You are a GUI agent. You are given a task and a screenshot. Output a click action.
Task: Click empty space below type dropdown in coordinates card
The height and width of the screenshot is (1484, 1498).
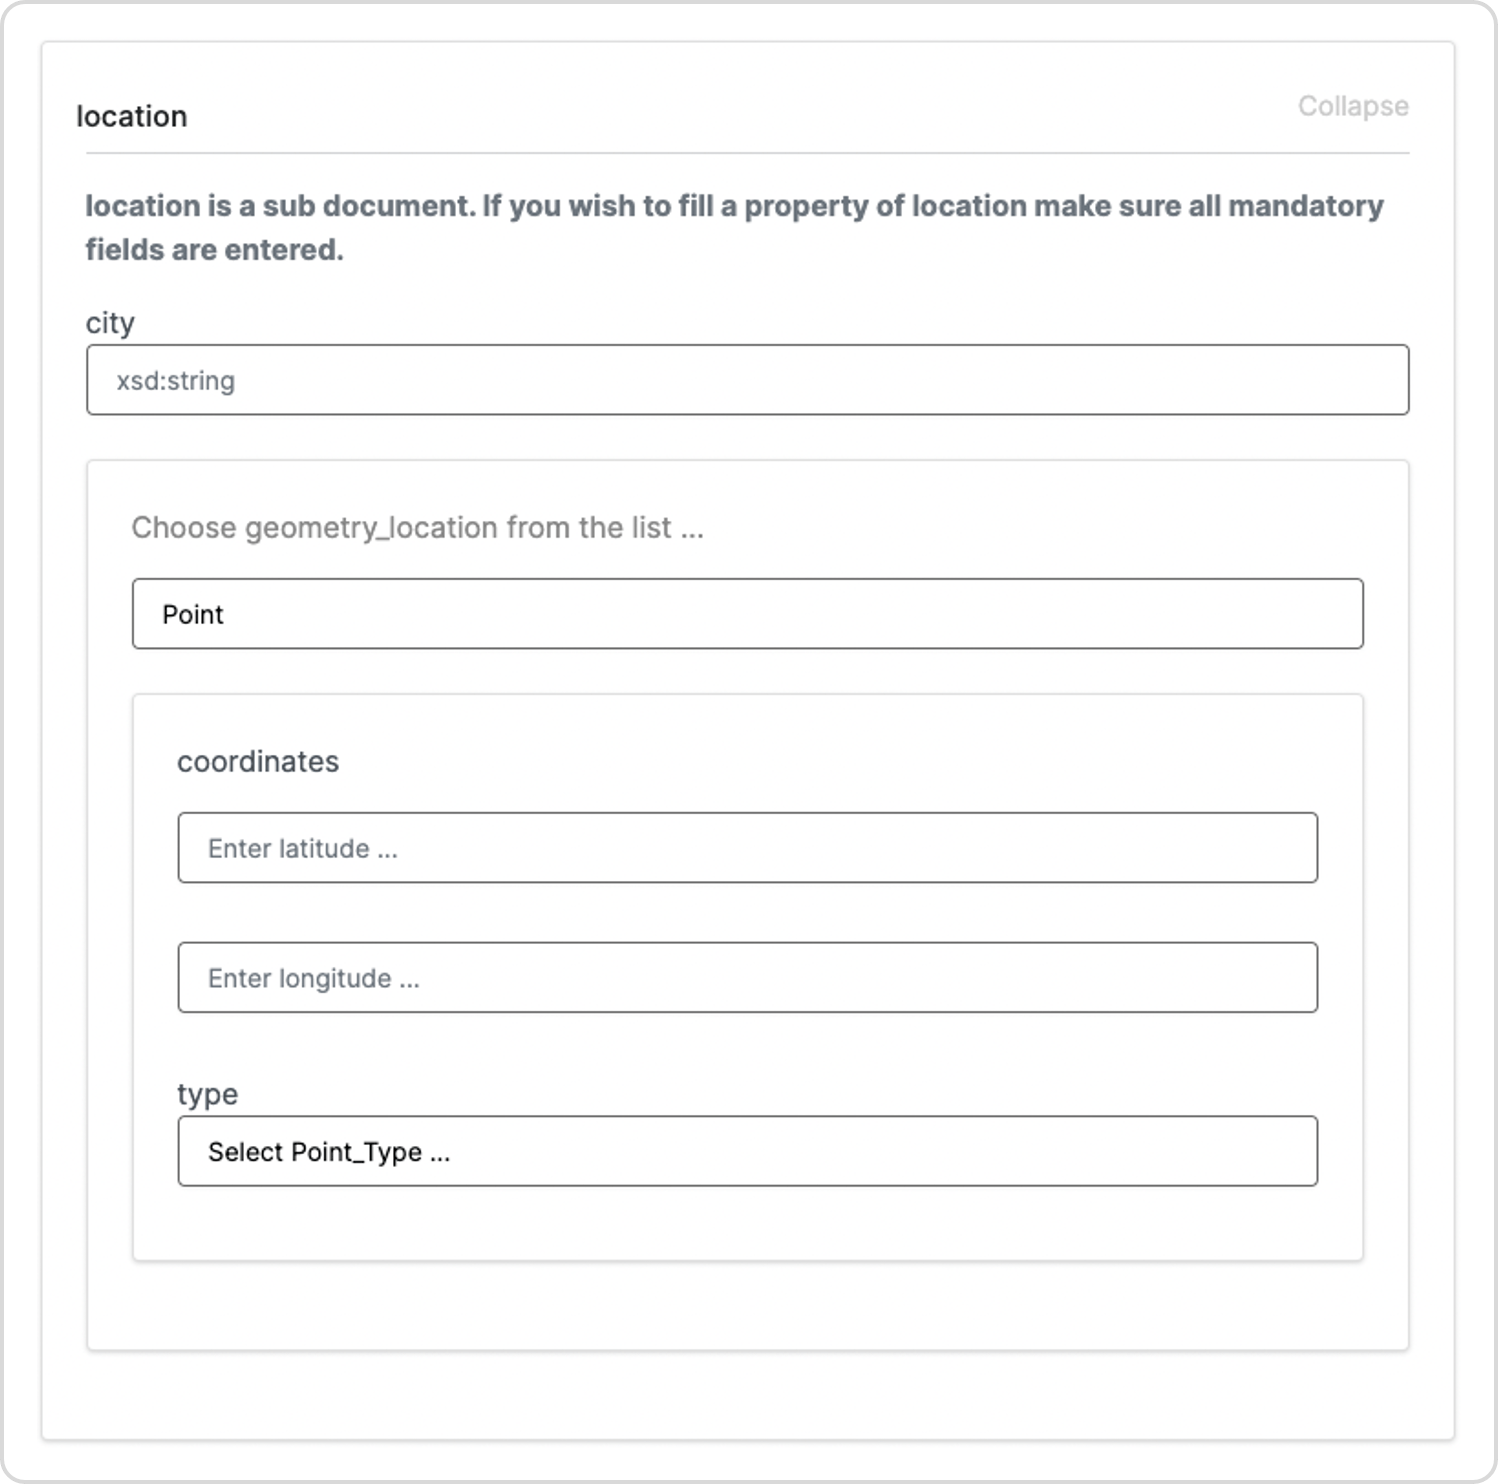point(747,1223)
